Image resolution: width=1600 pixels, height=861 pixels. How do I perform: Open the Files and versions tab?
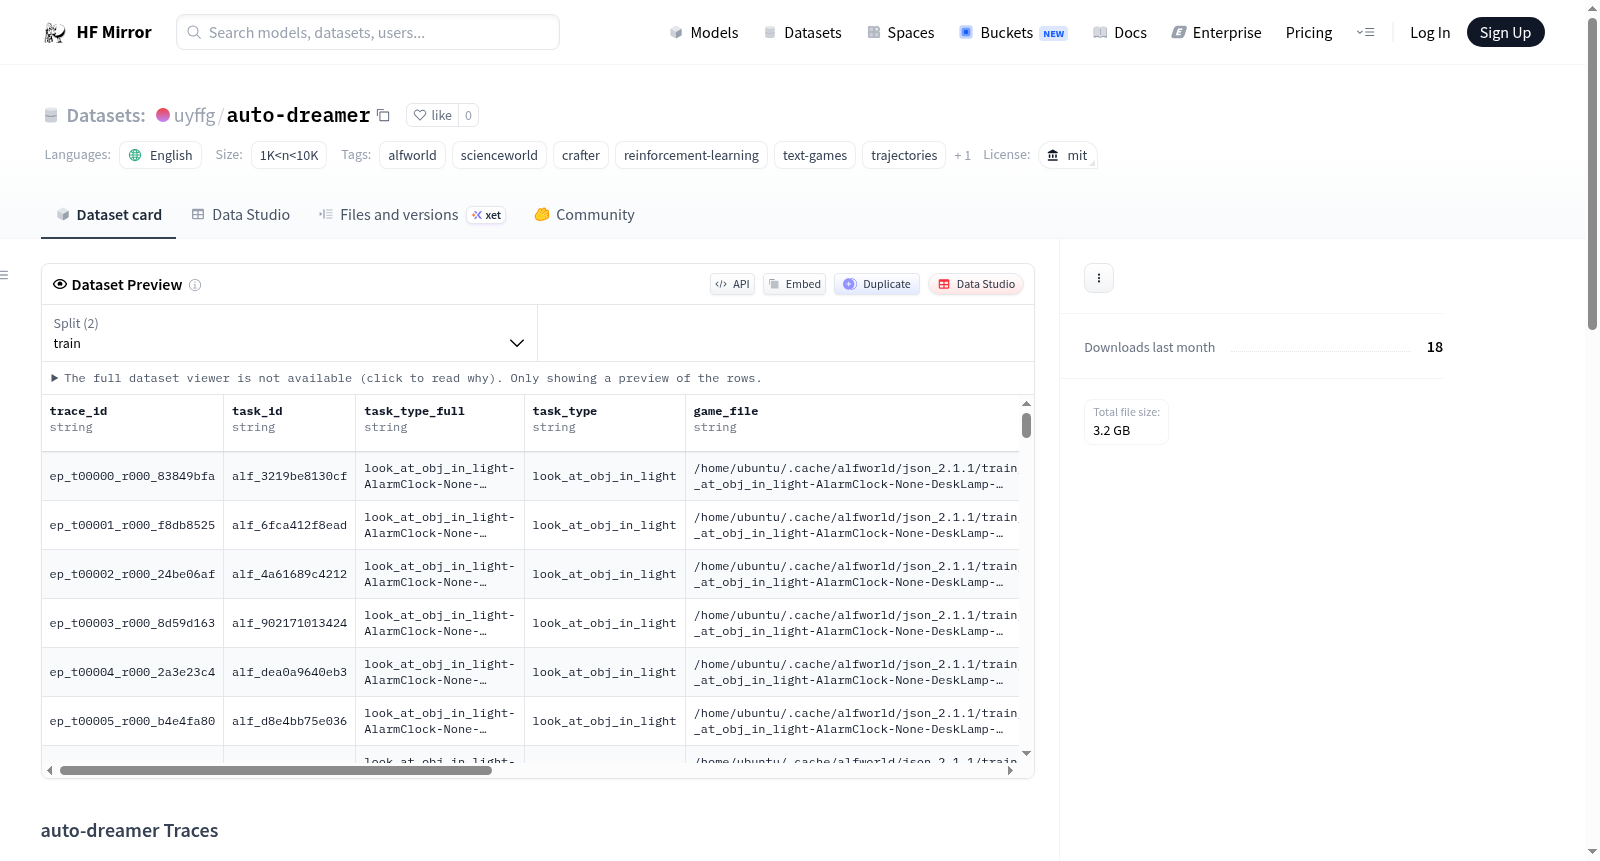[x=412, y=215]
